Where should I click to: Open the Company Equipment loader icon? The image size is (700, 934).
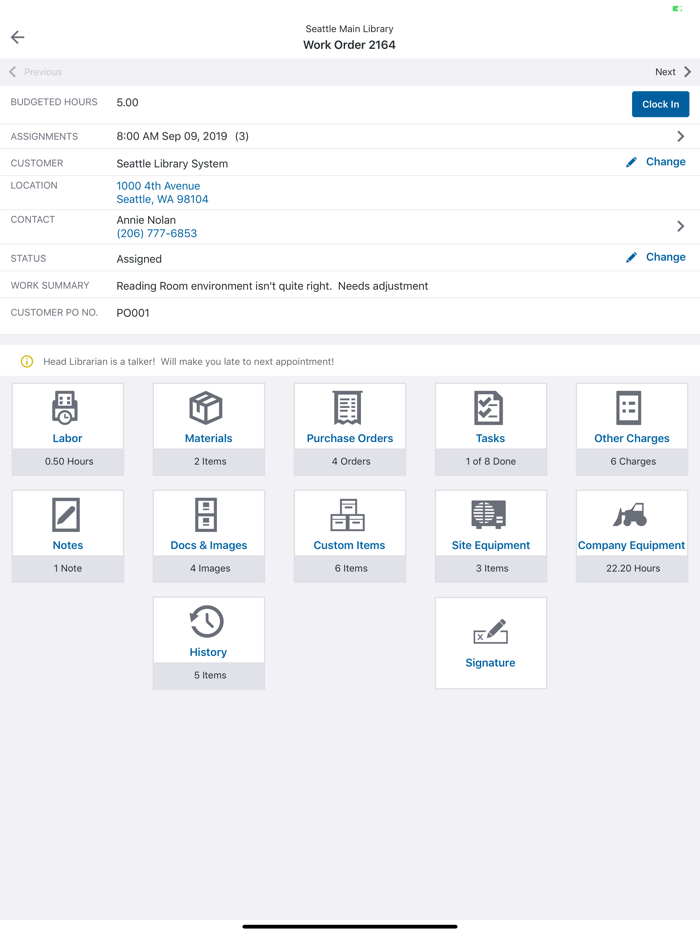tap(630, 515)
